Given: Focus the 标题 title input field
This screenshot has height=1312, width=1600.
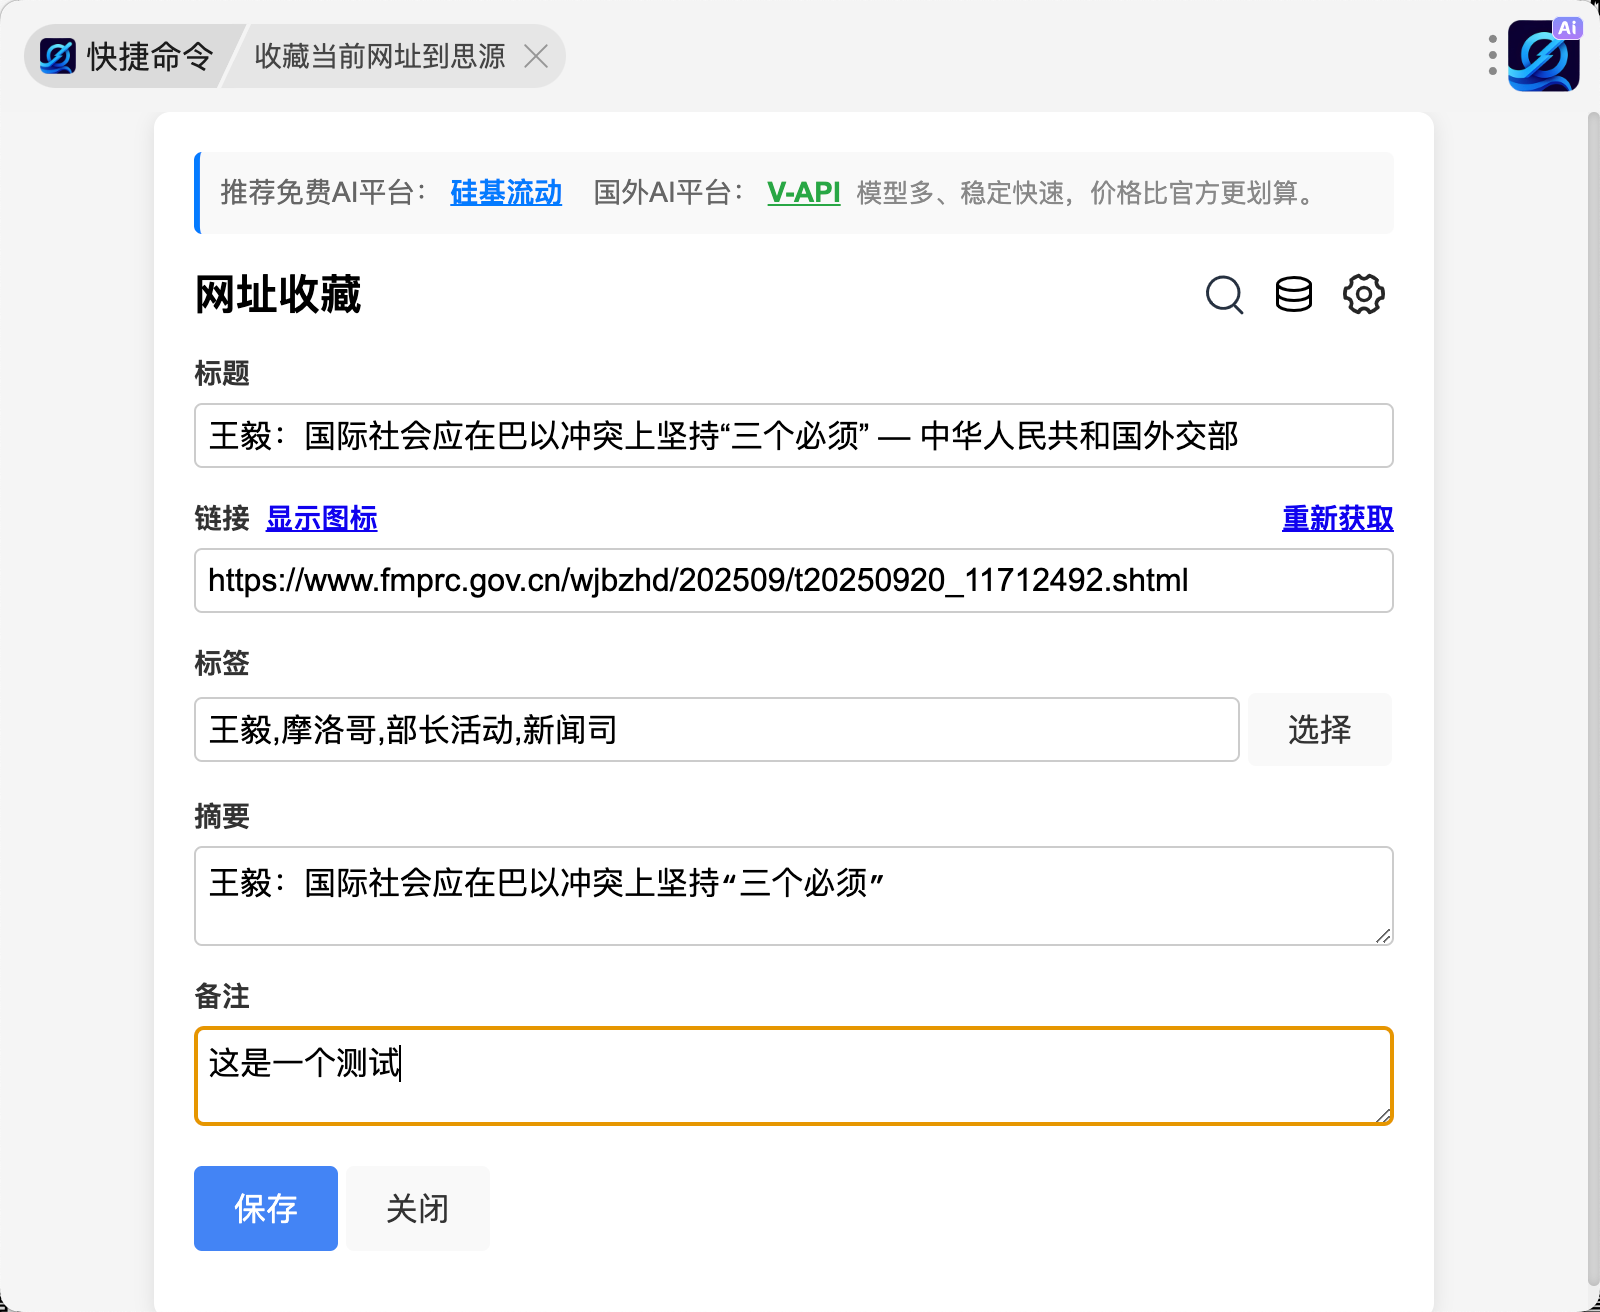Looking at the screenshot, I should pyautogui.click(x=793, y=436).
